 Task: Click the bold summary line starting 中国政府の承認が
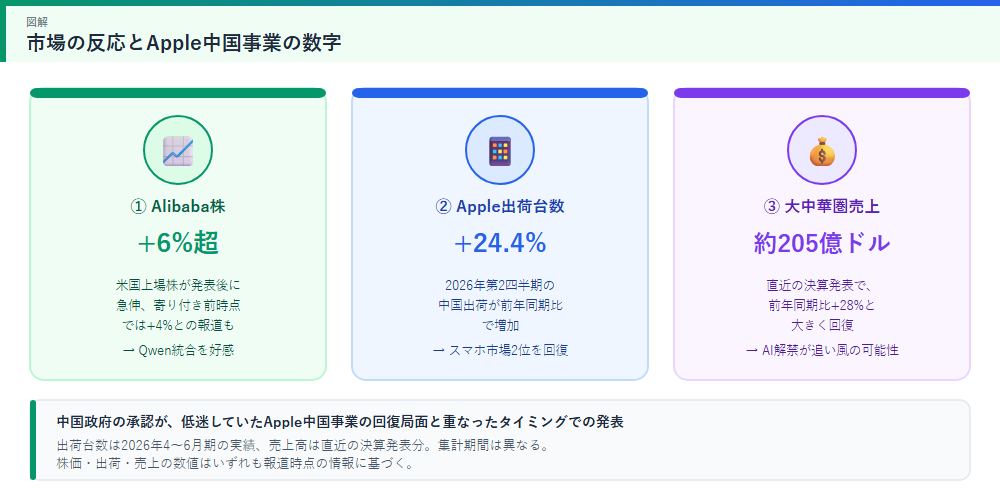point(340,422)
